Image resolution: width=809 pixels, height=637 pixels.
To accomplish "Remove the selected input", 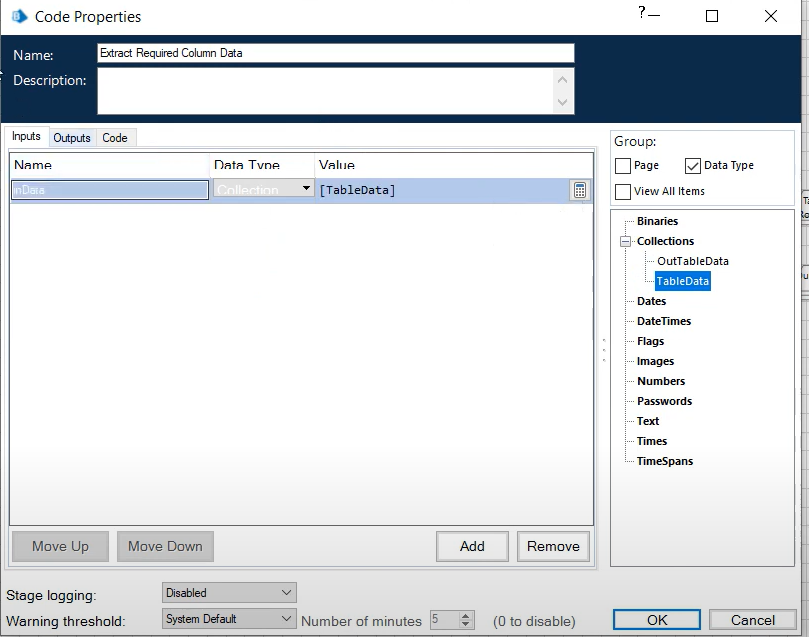I will point(553,546).
